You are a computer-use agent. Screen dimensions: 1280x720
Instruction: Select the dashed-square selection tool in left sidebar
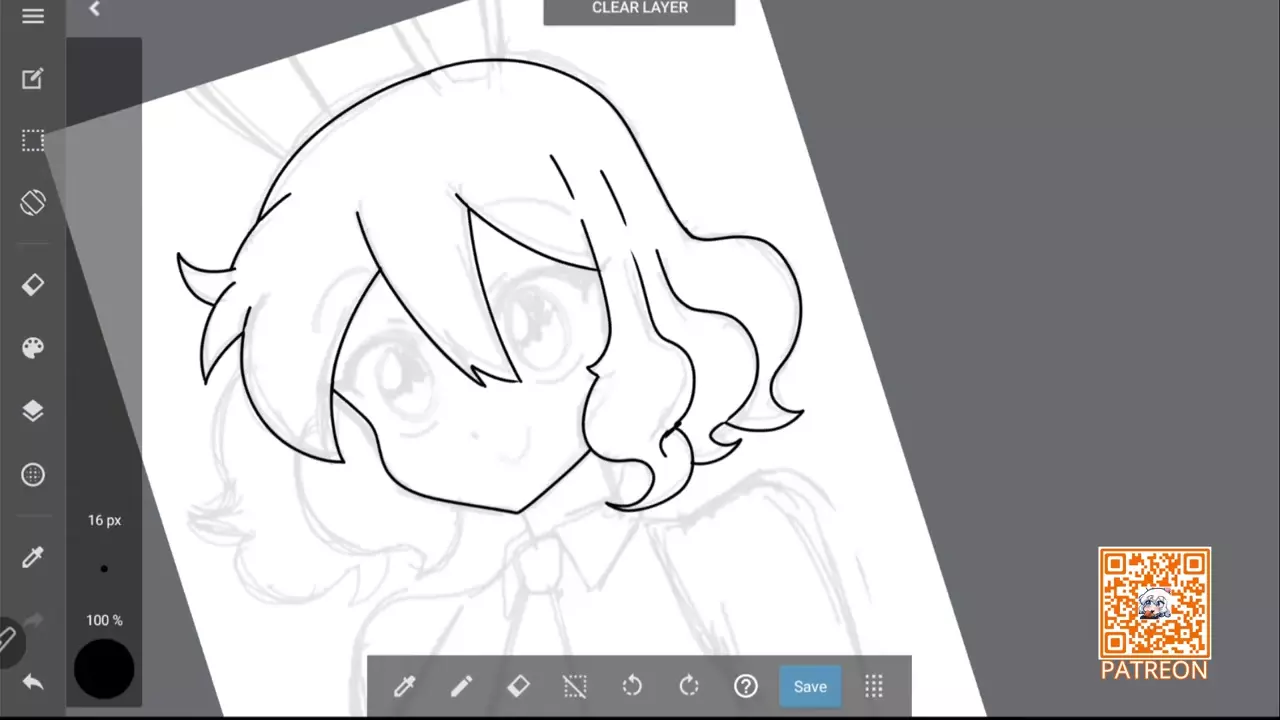(x=33, y=141)
